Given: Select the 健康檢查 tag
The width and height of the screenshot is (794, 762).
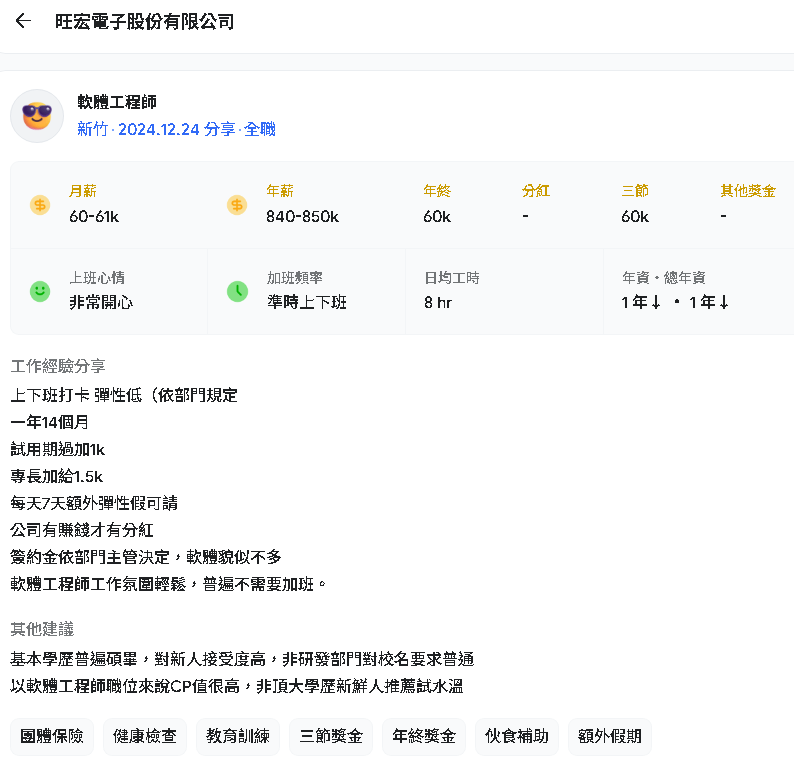Looking at the screenshot, I should pos(145,736).
